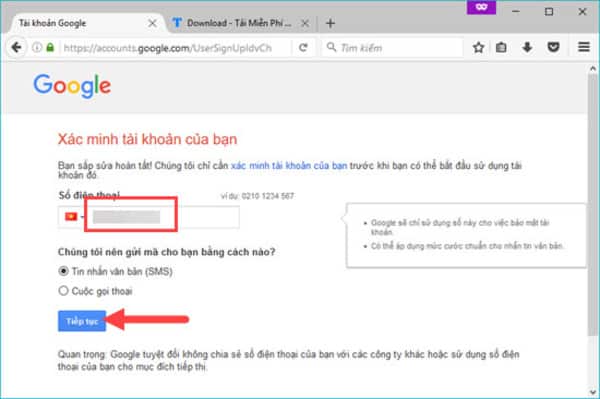This screenshot has height=399, width=600.
Task: Close the Tài khoản Google tab
Action: coord(152,23)
